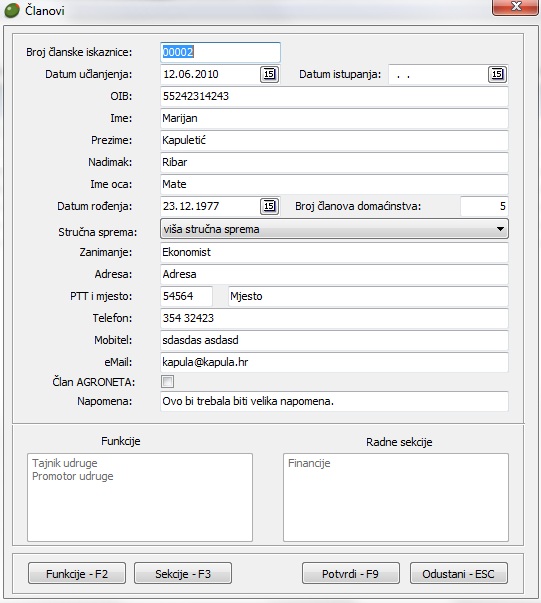The image size is (541, 603).
Task: Select Promotor udruge in Funkcije list
Action: (73, 476)
